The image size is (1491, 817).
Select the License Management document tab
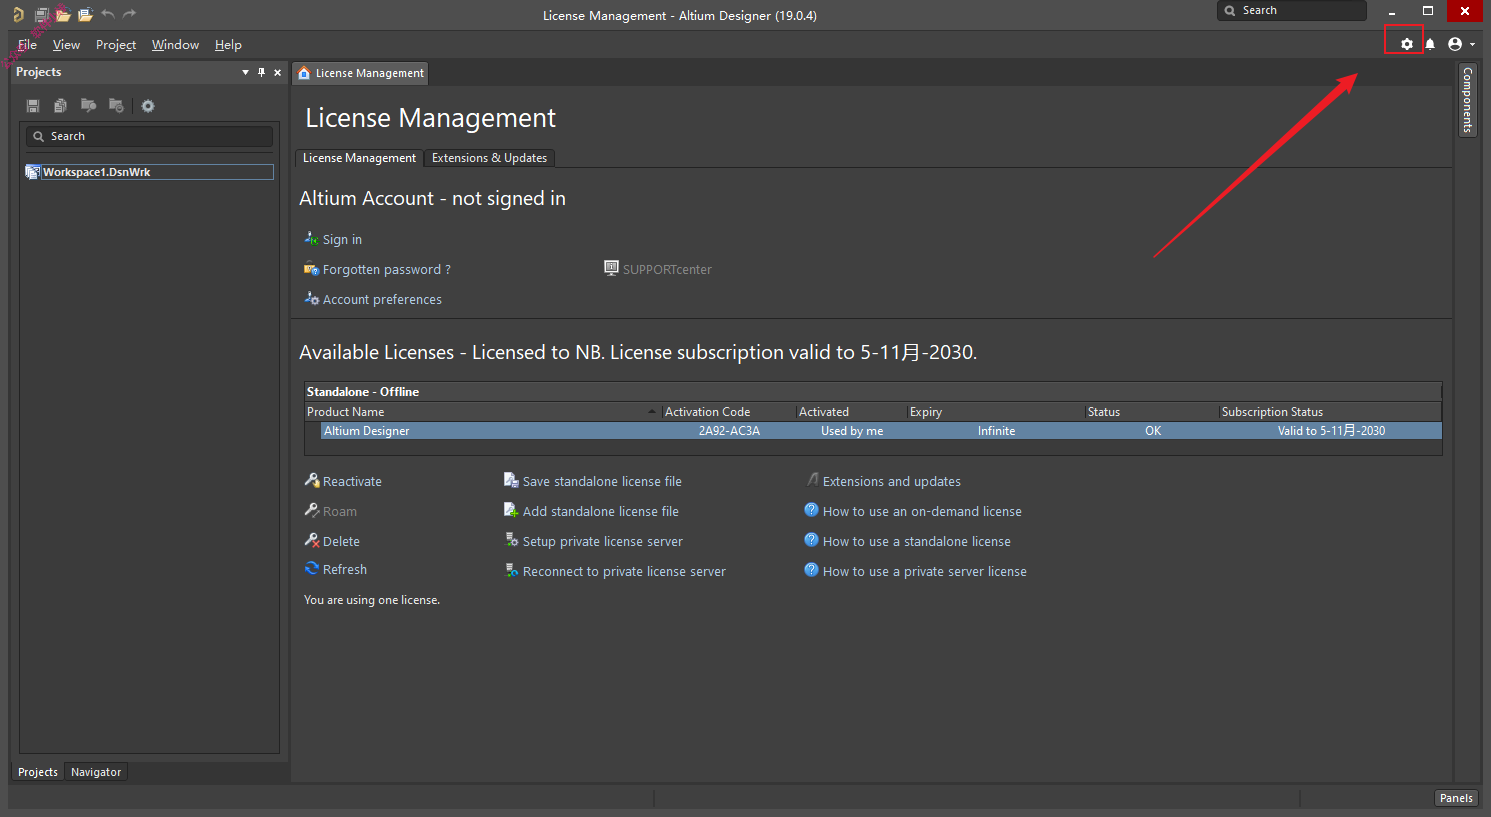pos(361,73)
